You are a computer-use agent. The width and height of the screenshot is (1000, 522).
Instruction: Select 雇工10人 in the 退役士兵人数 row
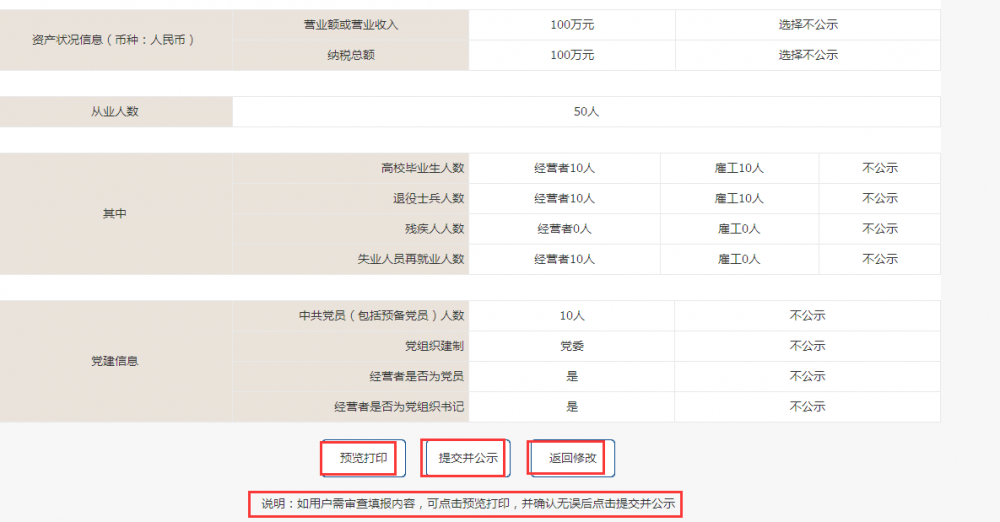(740, 198)
